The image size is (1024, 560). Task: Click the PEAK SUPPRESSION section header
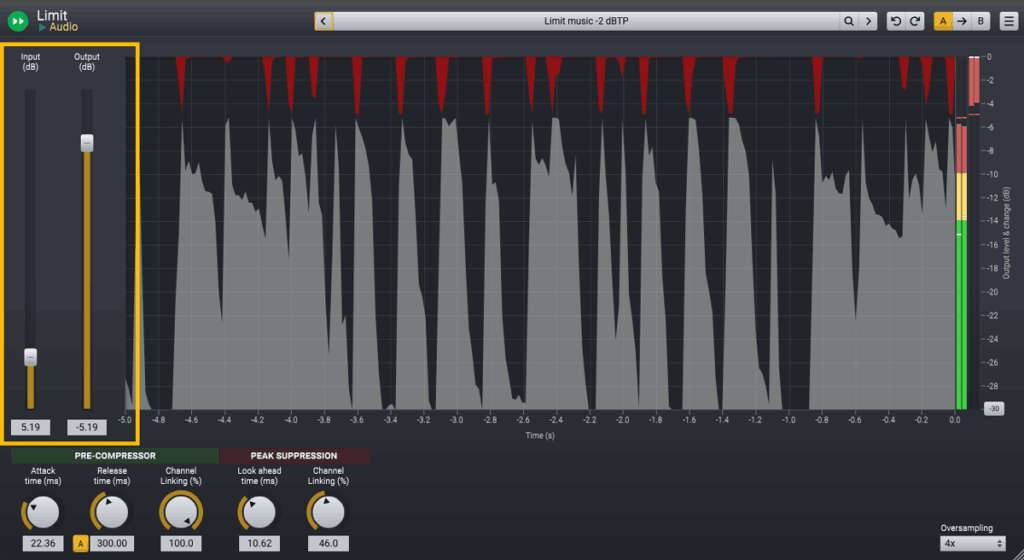click(294, 456)
